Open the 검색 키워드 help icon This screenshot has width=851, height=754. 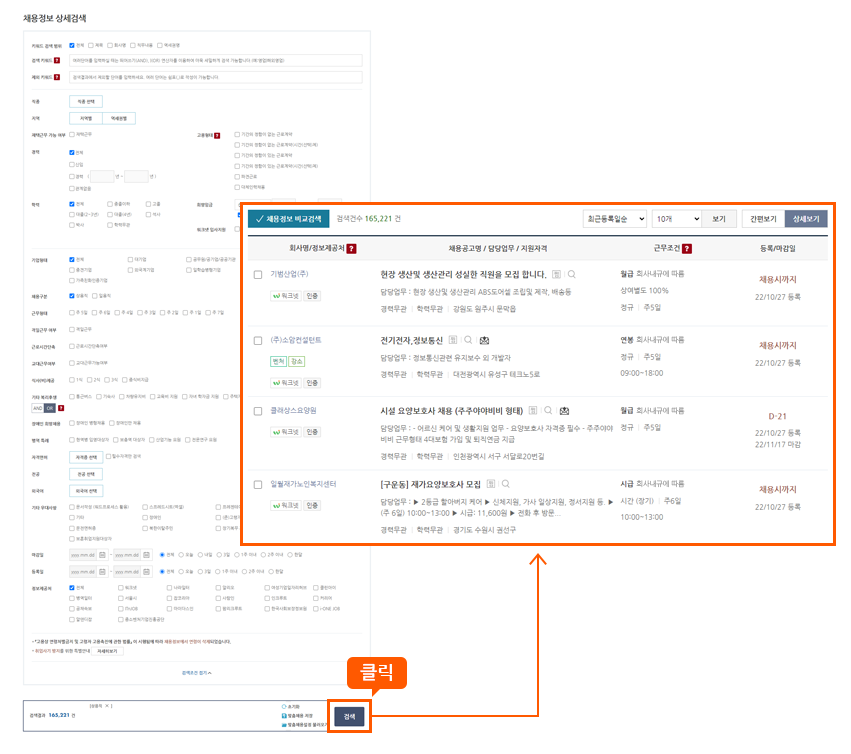(x=57, y=61)
